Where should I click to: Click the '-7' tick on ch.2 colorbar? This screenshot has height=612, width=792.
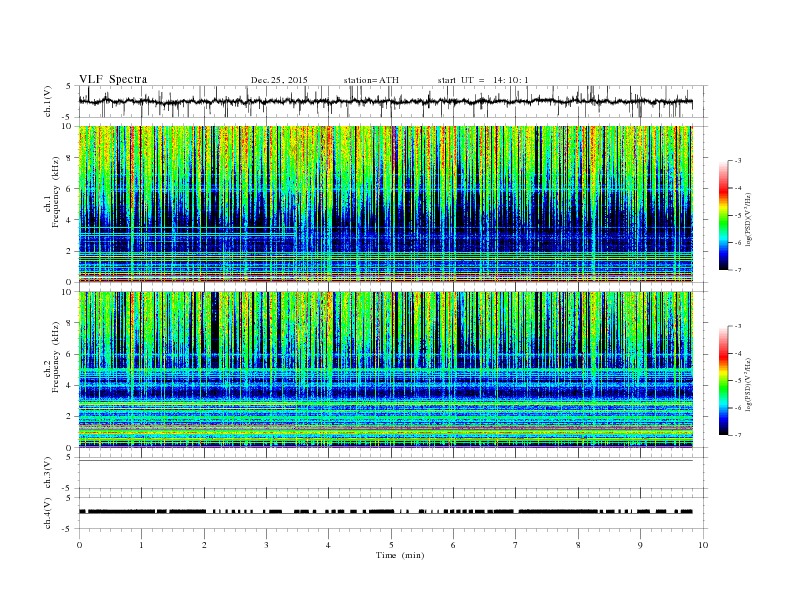tap(738, 435)
